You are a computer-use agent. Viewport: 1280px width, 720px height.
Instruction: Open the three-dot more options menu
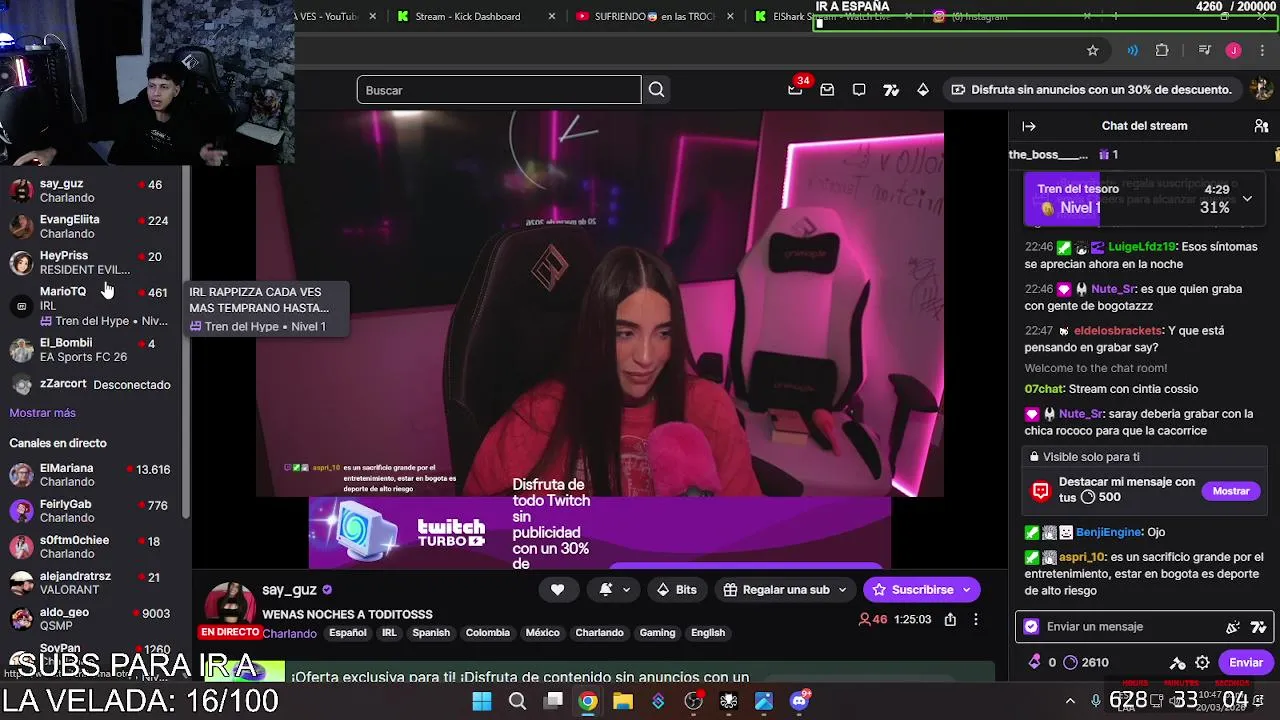point(976,620)
